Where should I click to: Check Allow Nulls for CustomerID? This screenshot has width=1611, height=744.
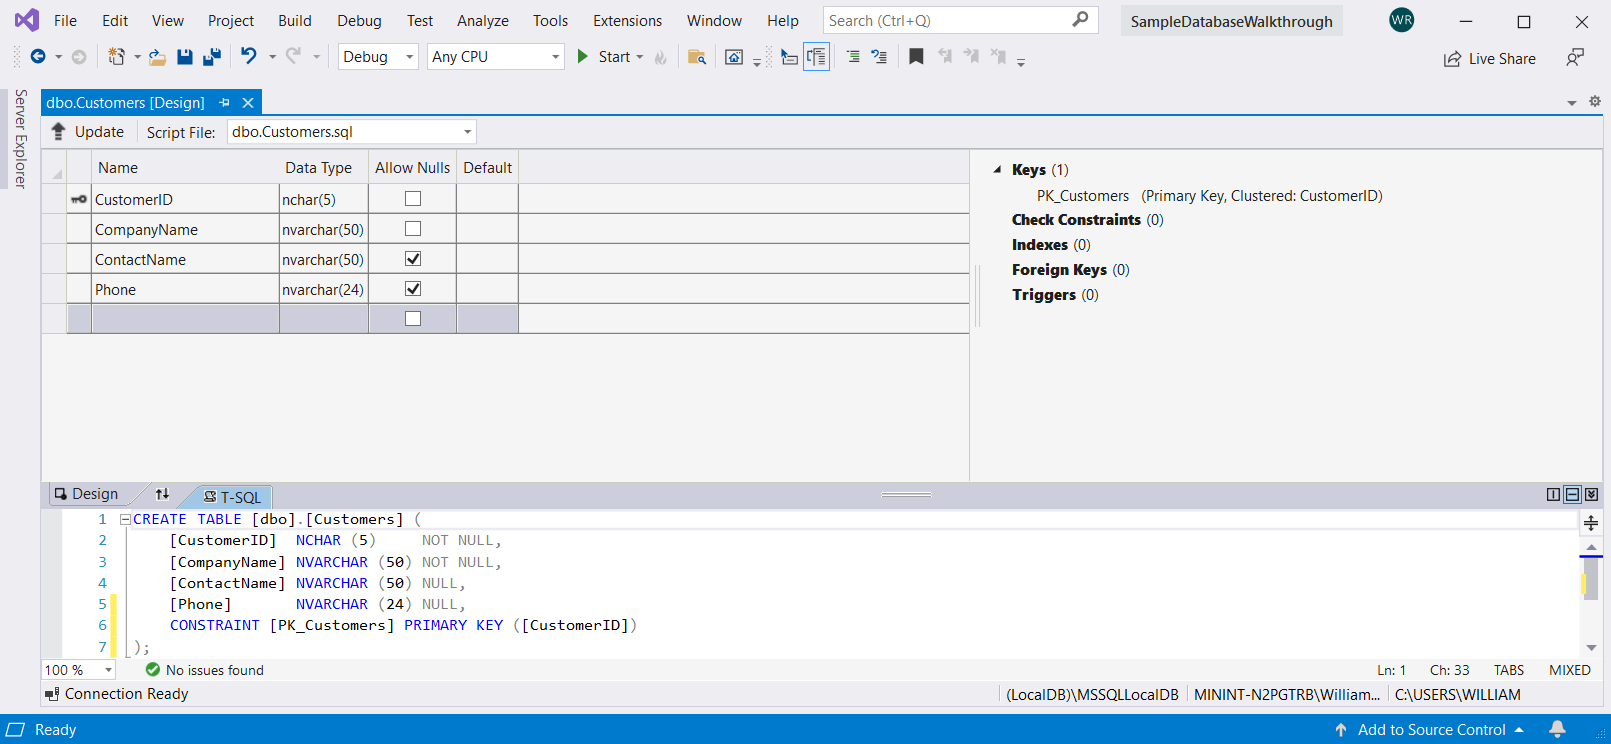[413, 199]
